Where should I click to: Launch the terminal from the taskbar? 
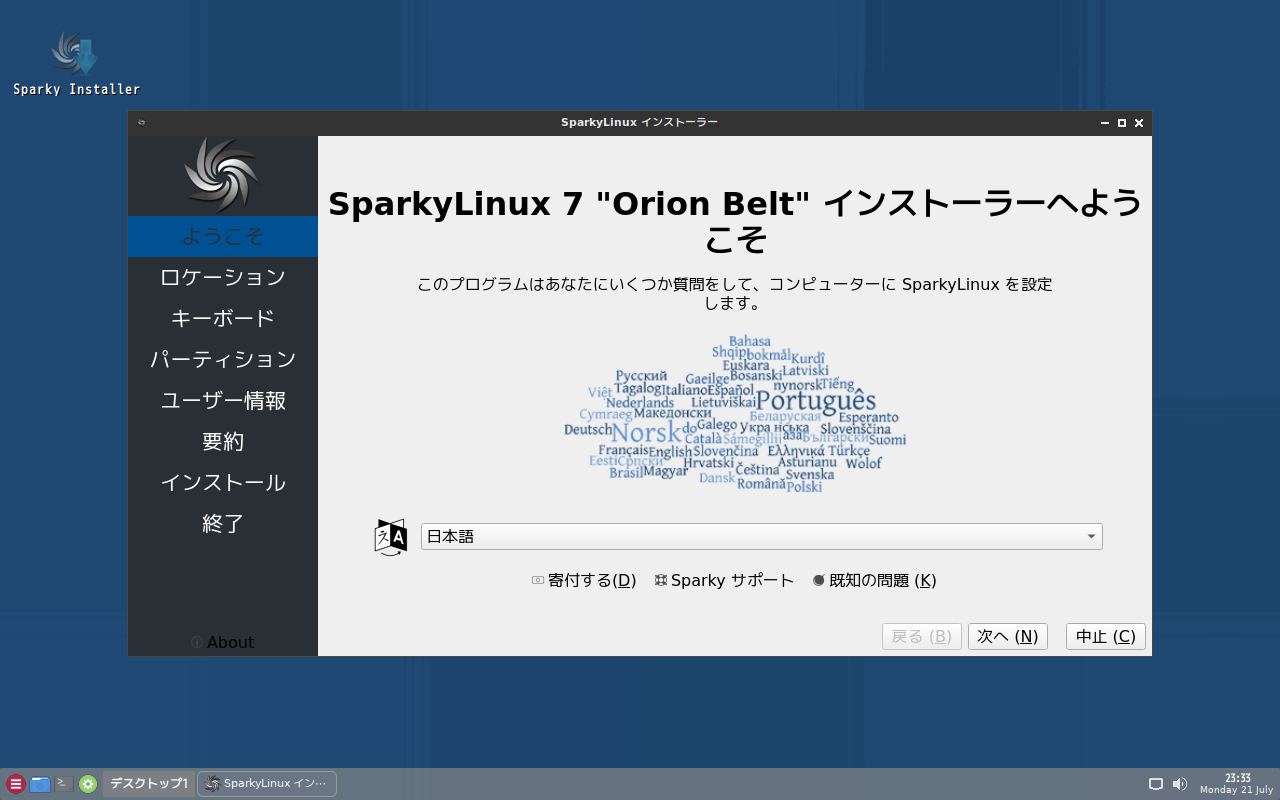(64, 784)
